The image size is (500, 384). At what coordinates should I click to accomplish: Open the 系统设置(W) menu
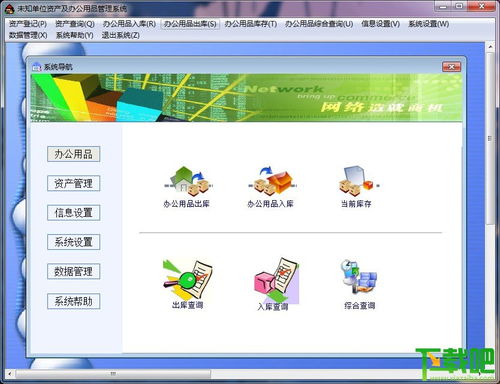[429, 24]
